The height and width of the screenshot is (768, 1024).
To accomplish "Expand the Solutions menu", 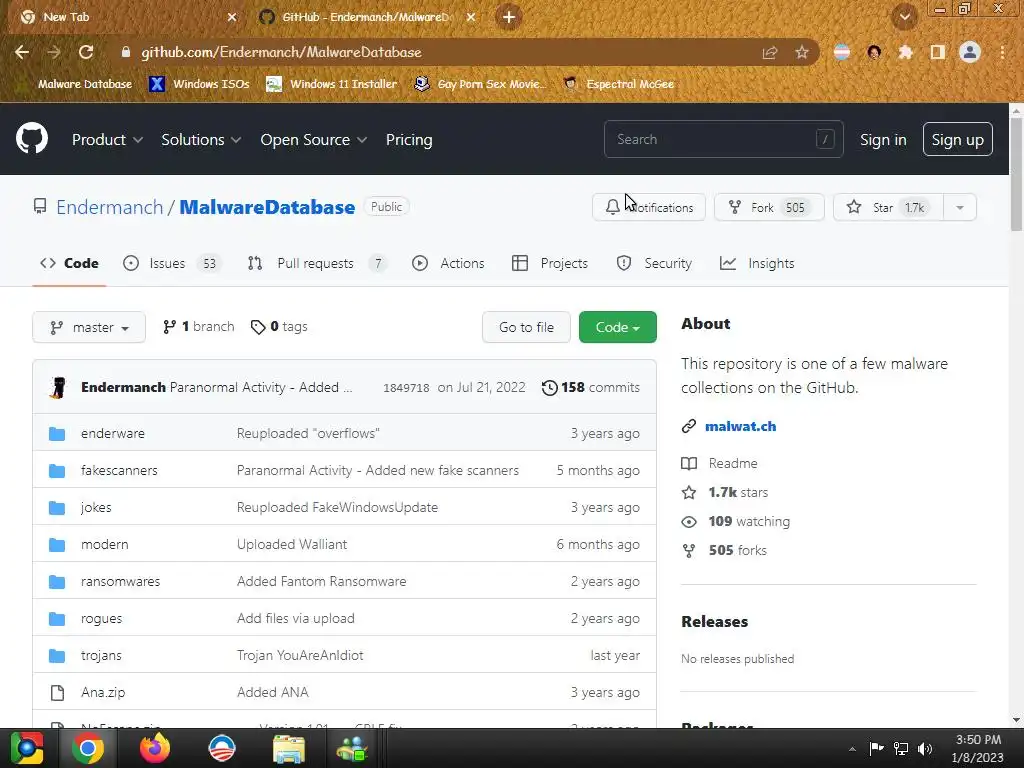I will (201, 140).
